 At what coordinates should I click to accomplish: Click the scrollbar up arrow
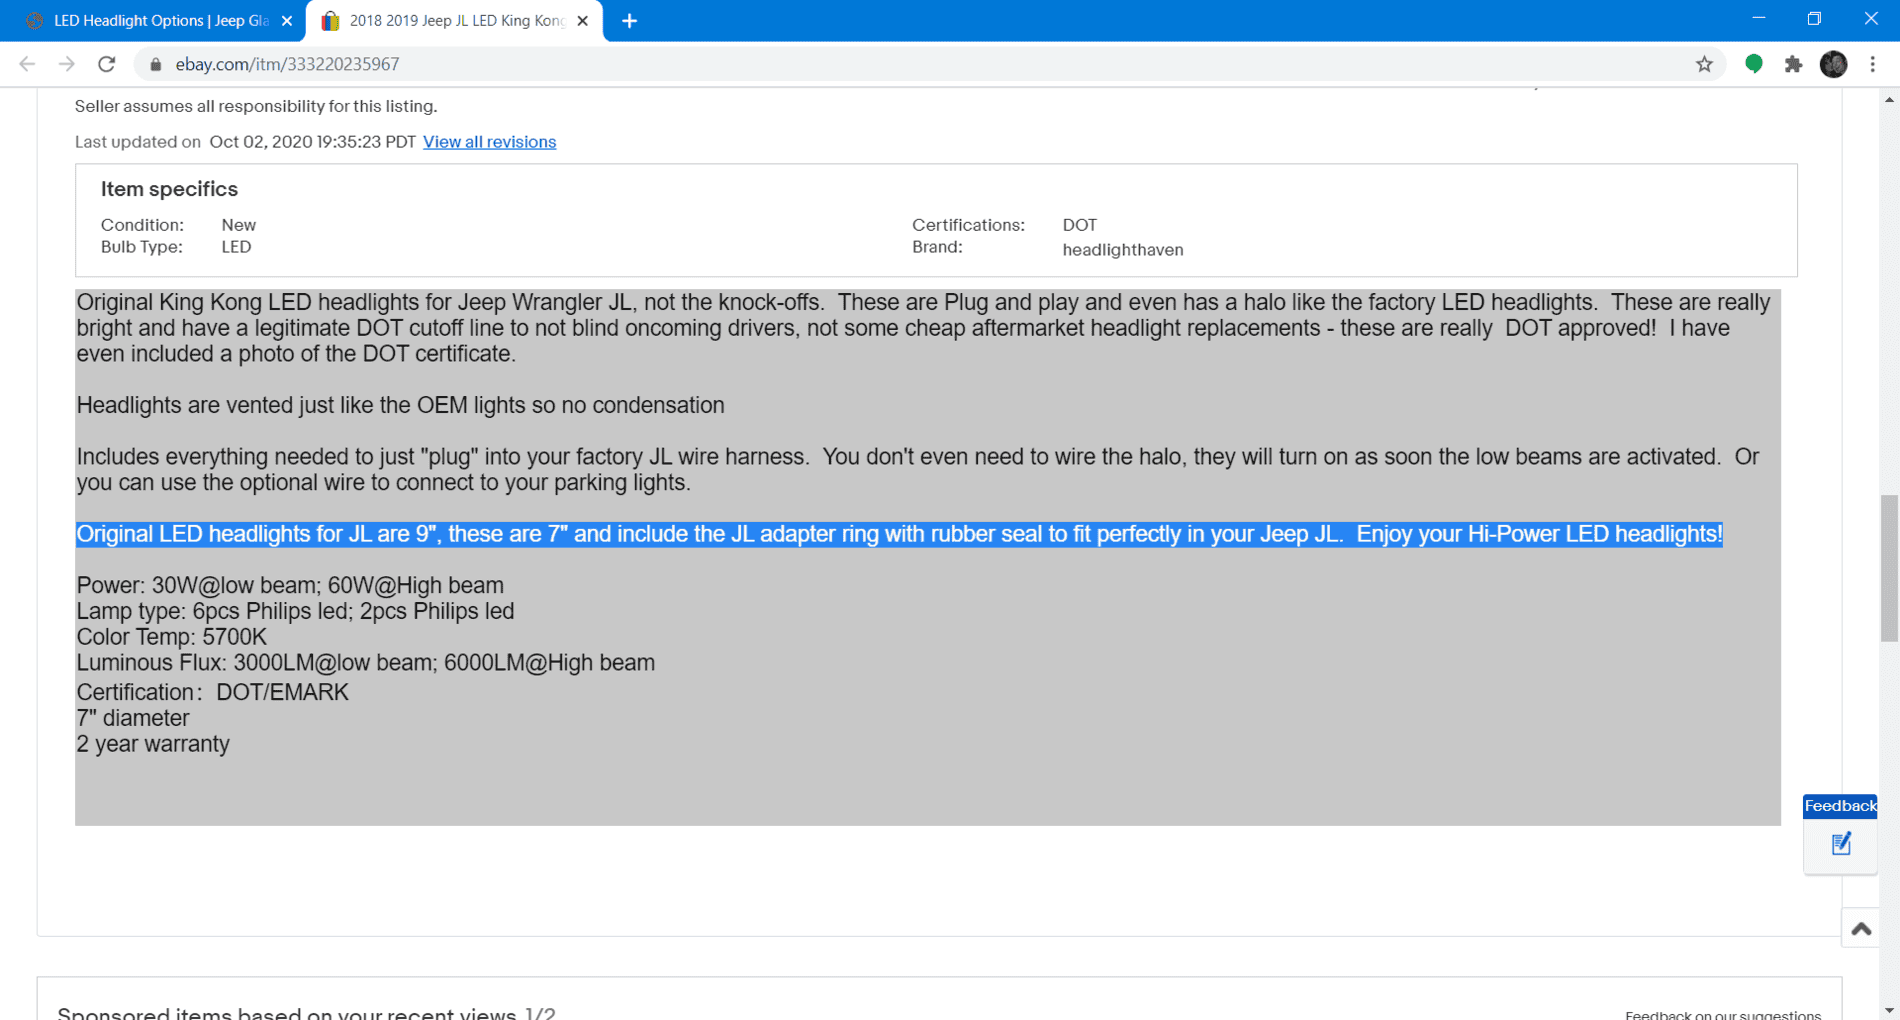[x=1889, y=99]
